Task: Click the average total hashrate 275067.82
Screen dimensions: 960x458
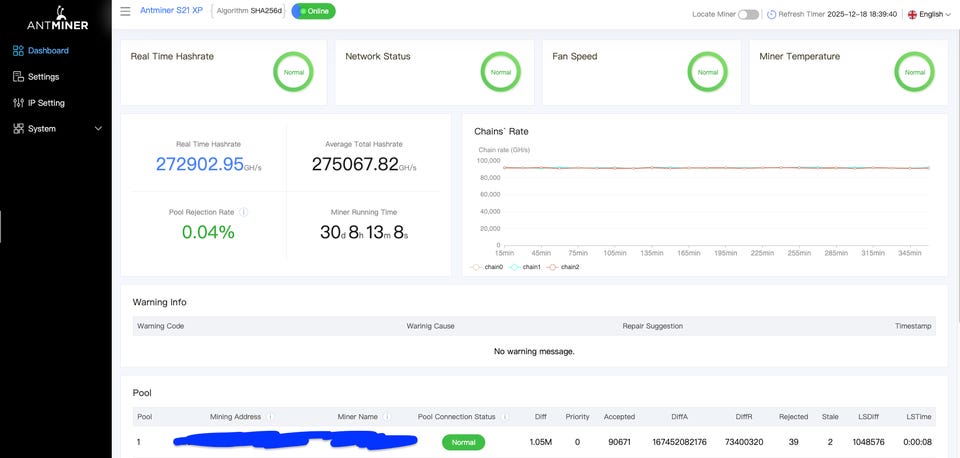Action: (x=355, y=164)
